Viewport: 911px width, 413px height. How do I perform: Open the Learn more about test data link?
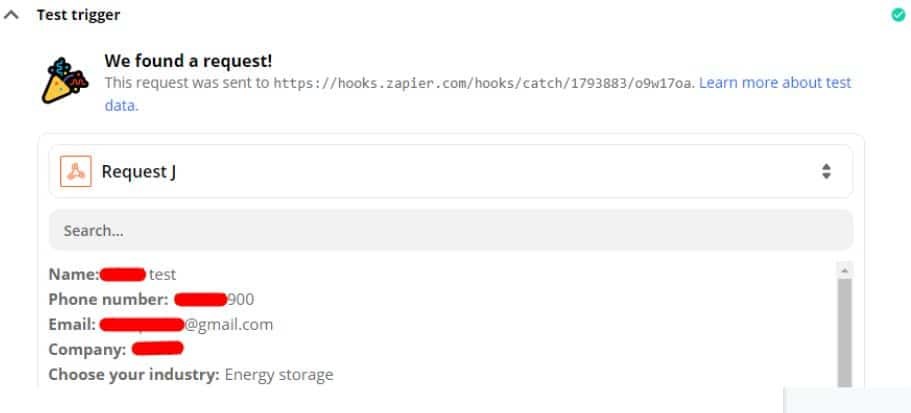[x=478, y=94]
